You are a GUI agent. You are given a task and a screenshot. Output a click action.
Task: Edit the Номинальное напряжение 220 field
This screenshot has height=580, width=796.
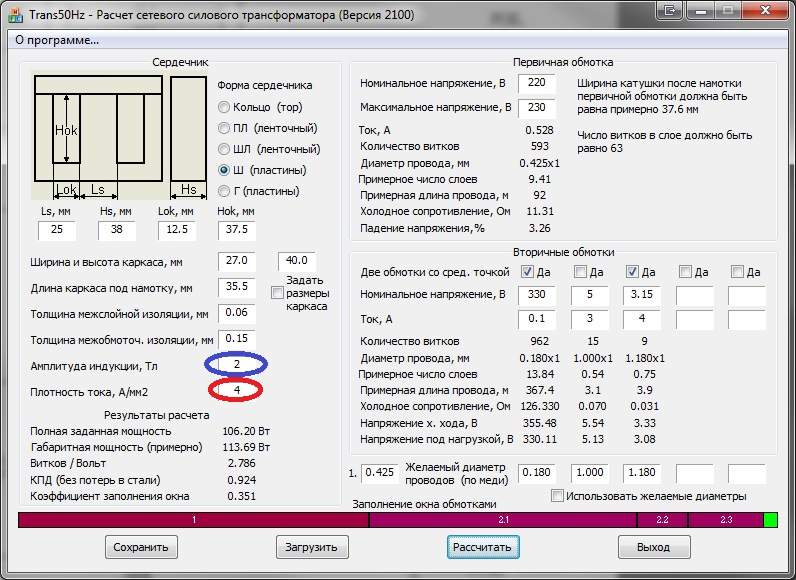pos(537,82)
